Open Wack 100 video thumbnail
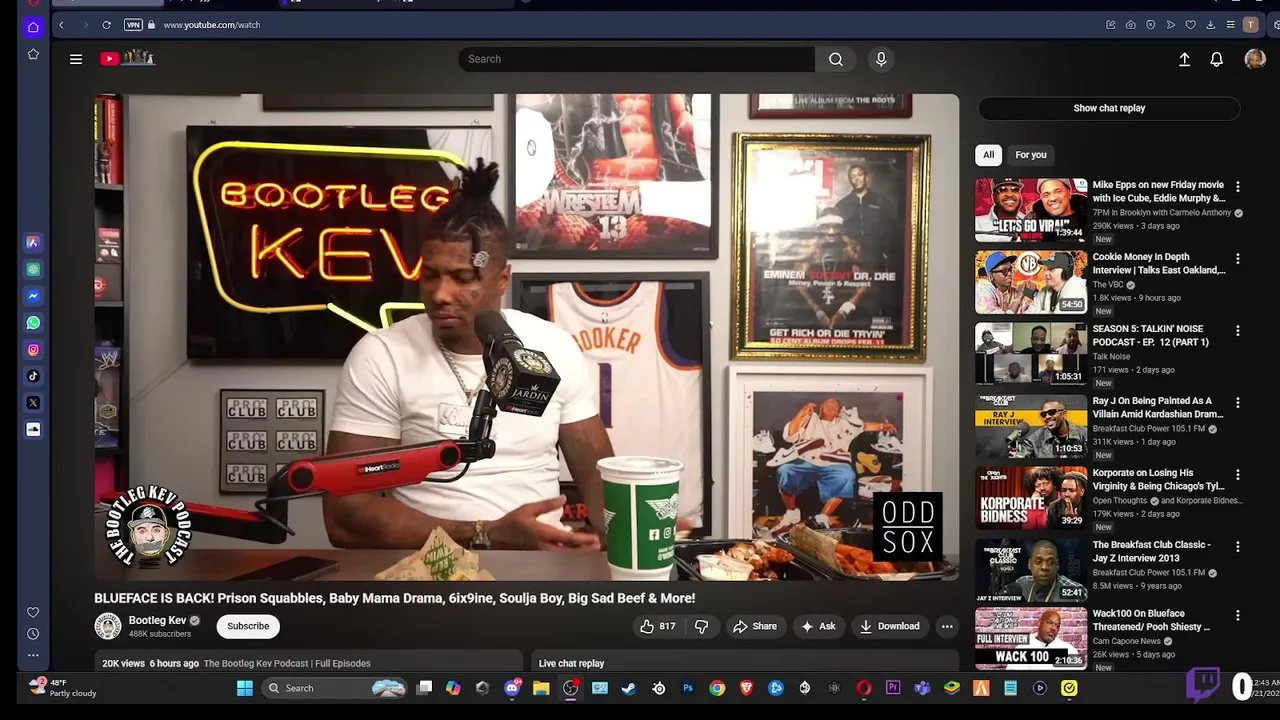The height and width of the screenshot is (720, 1280). coord(1031,638)
